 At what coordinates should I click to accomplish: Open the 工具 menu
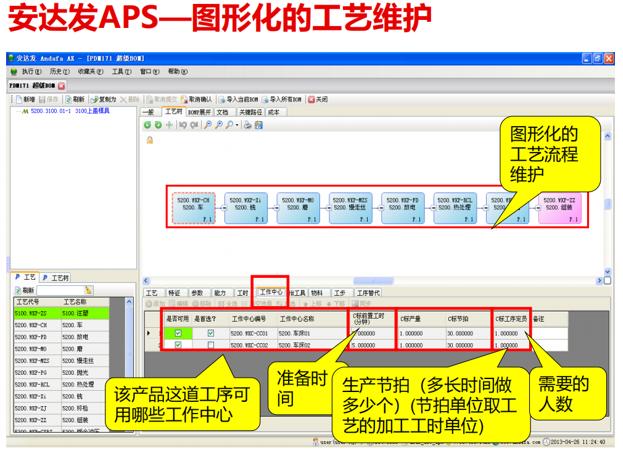122,72
